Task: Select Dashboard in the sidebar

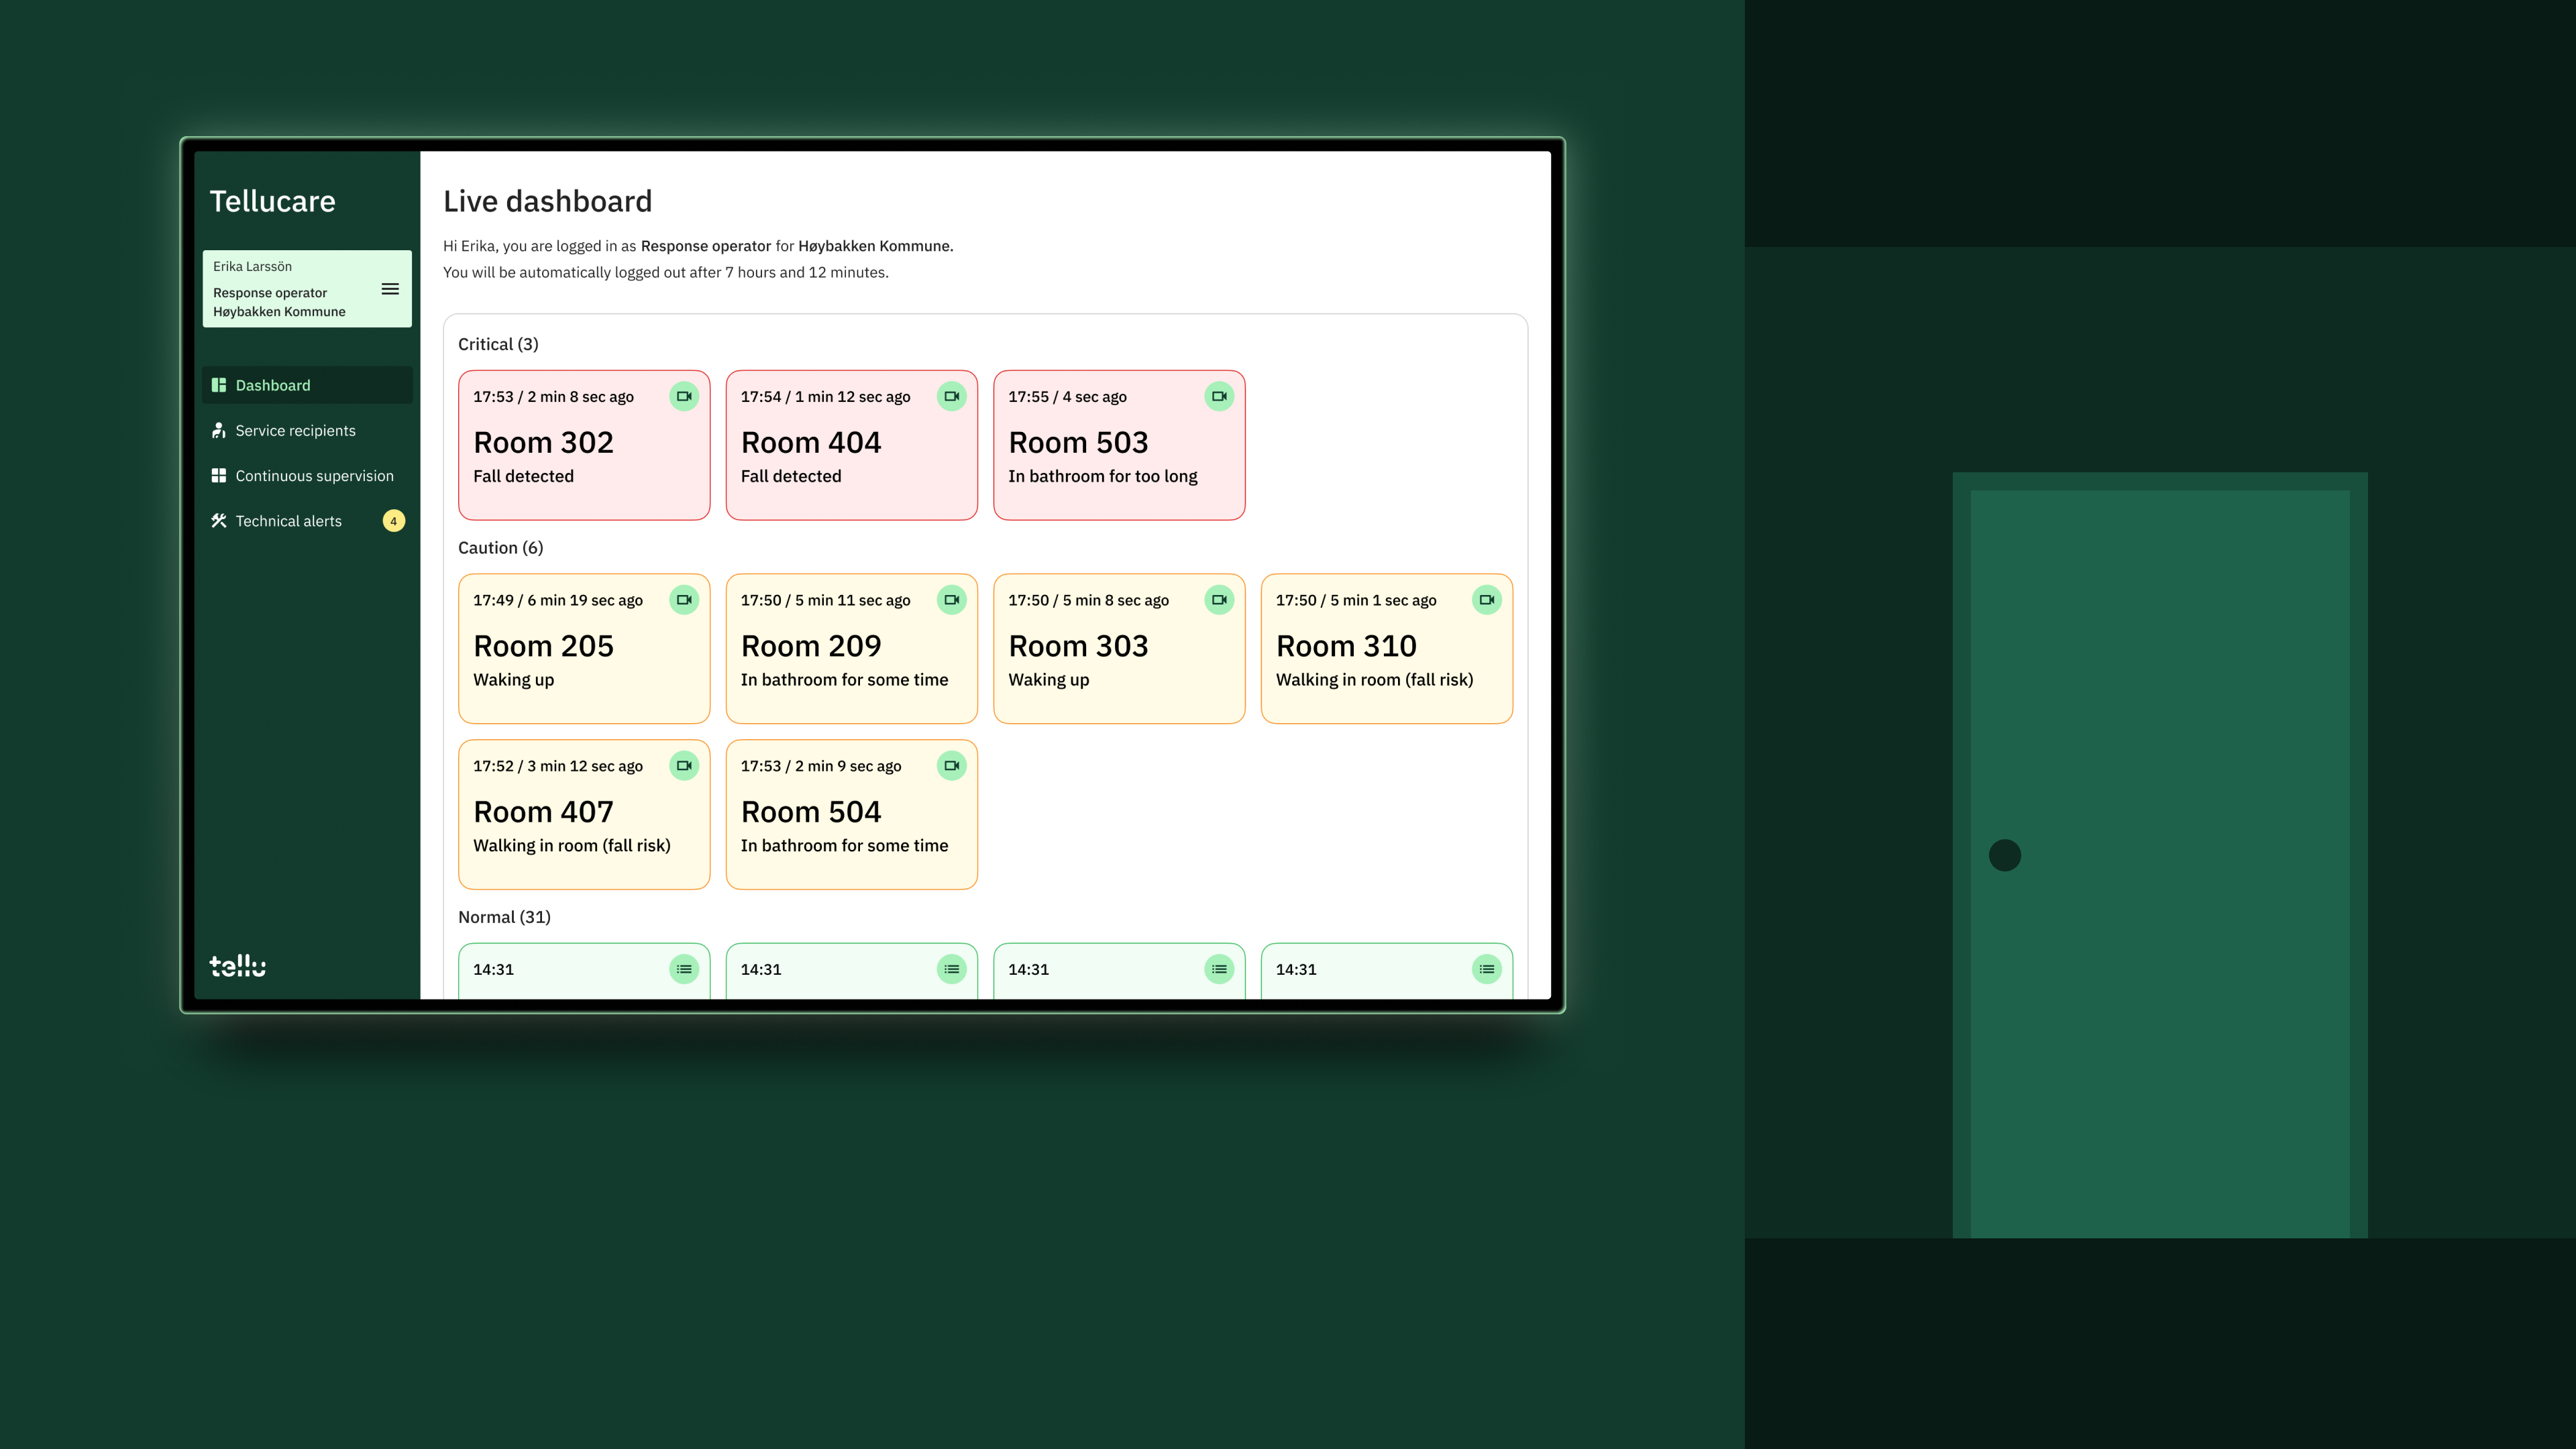Action: (307, 385)
